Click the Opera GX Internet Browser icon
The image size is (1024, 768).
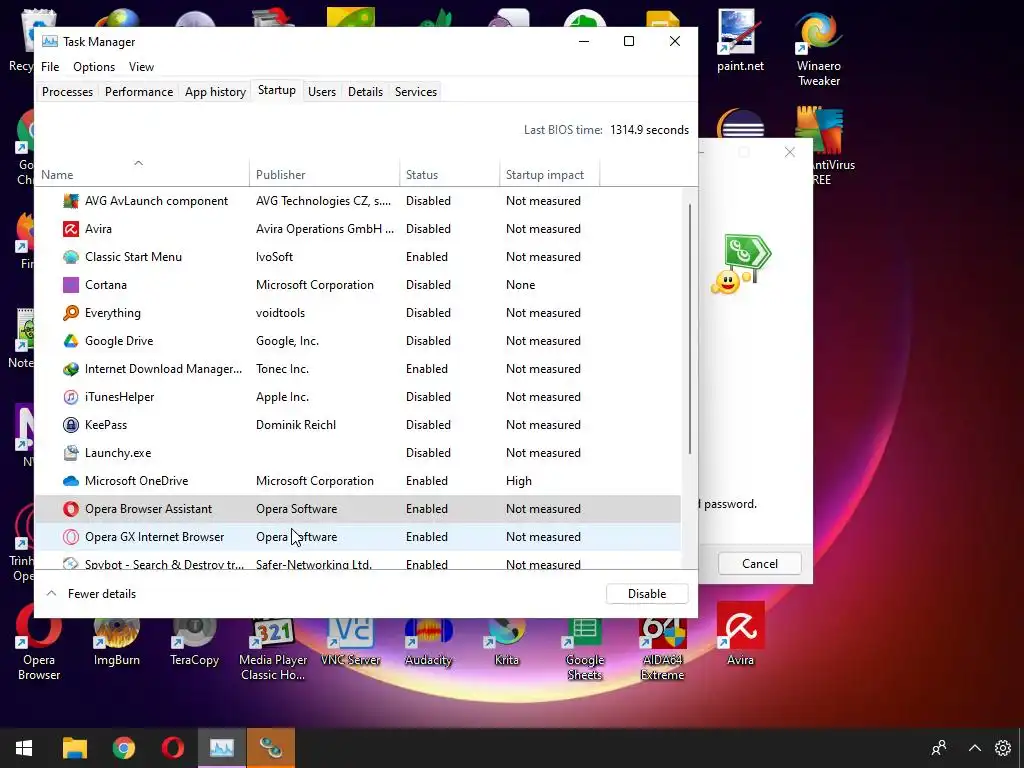click(x=71, y=537)
